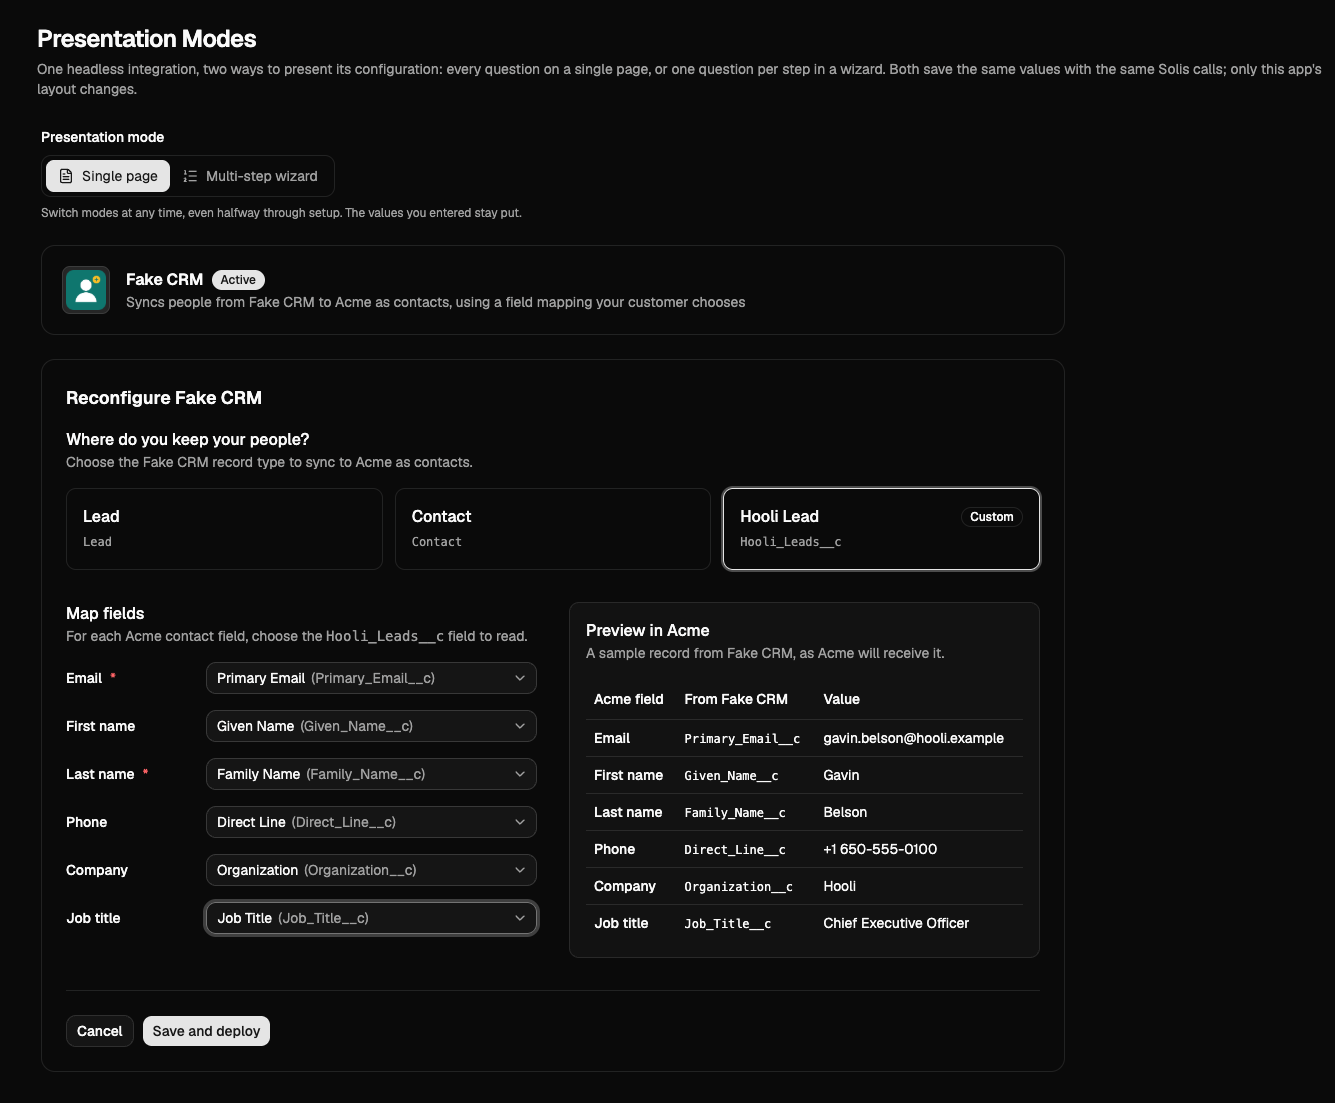This screenshot has height=1103, width=1335.
Task: Switch to Single page presentation mode
Action: point(108,176)
